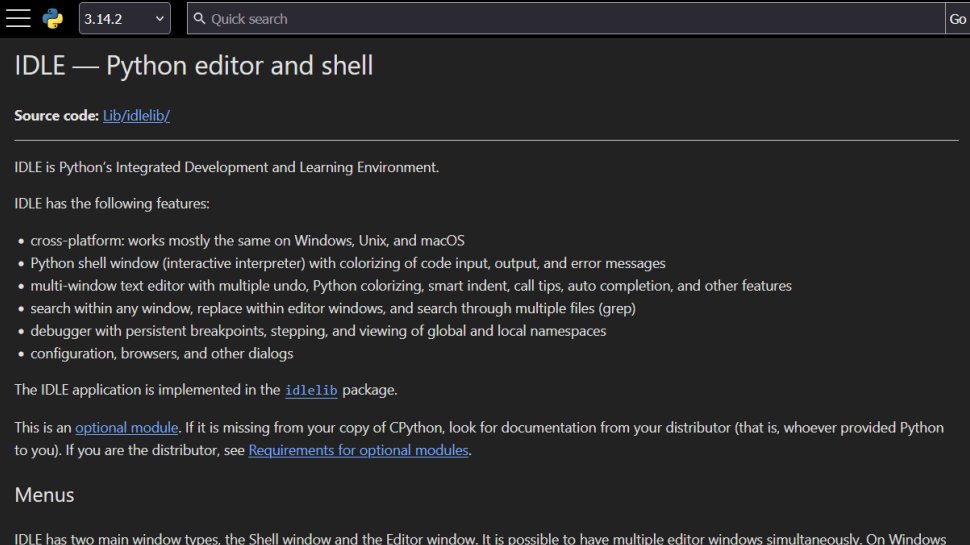Follow the idlelib package link
970x545 pixels.
click(311, 390)
